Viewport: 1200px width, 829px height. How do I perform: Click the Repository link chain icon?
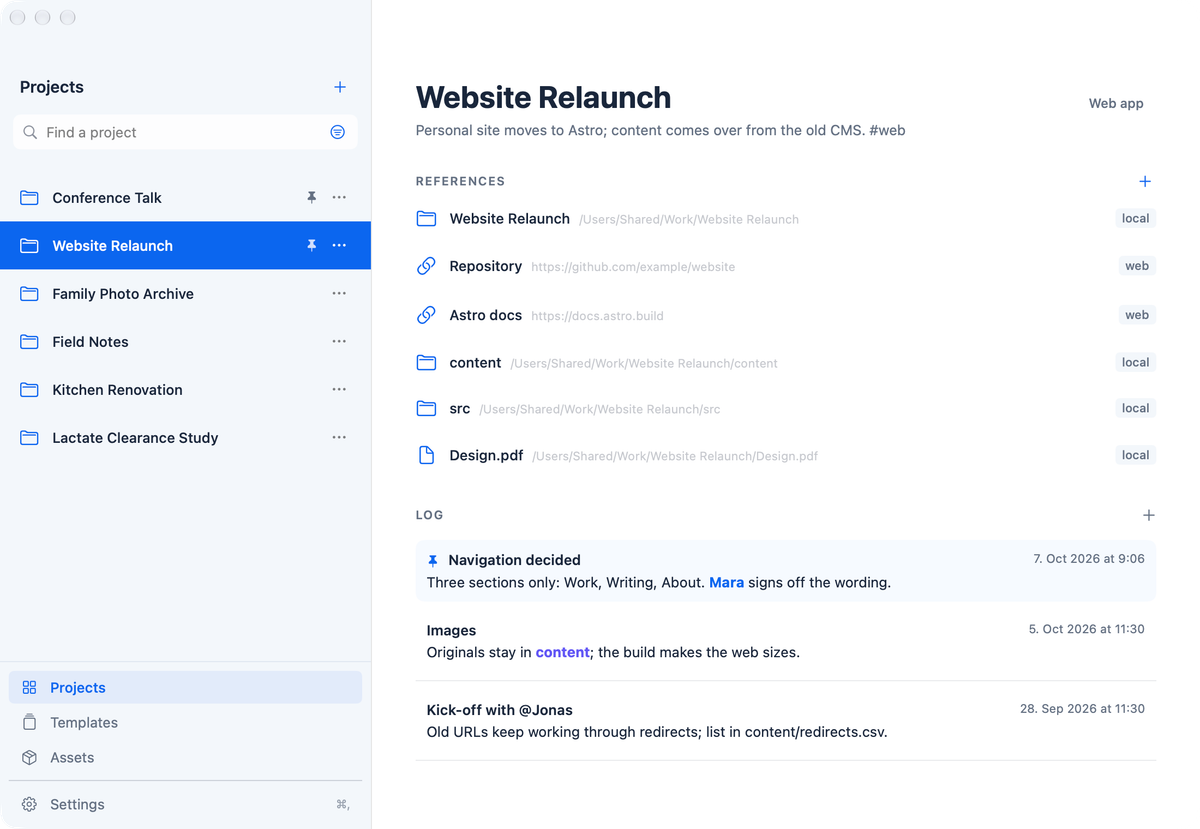click(426, 266)
